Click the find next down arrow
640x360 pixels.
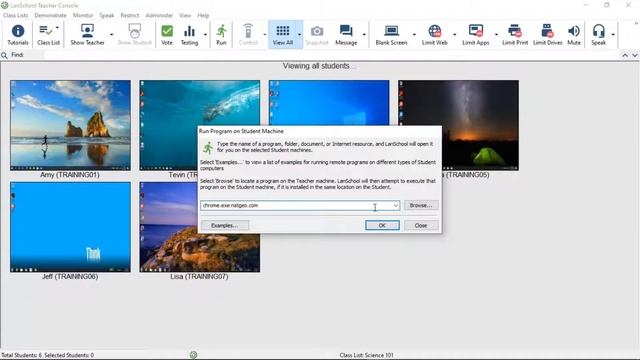635,55
